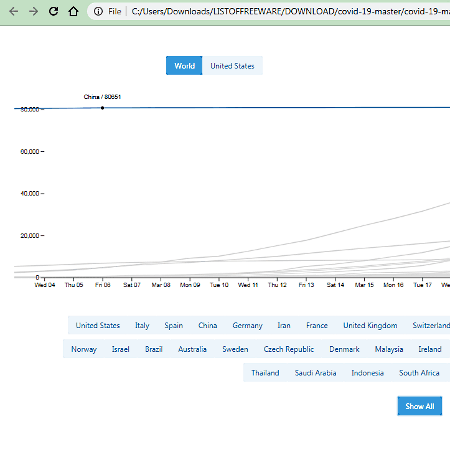Image resolution: width=450 pixels, height=457 pixels.
Task: Click the 60,000 y-axis label
Action: tap(30, 152)
